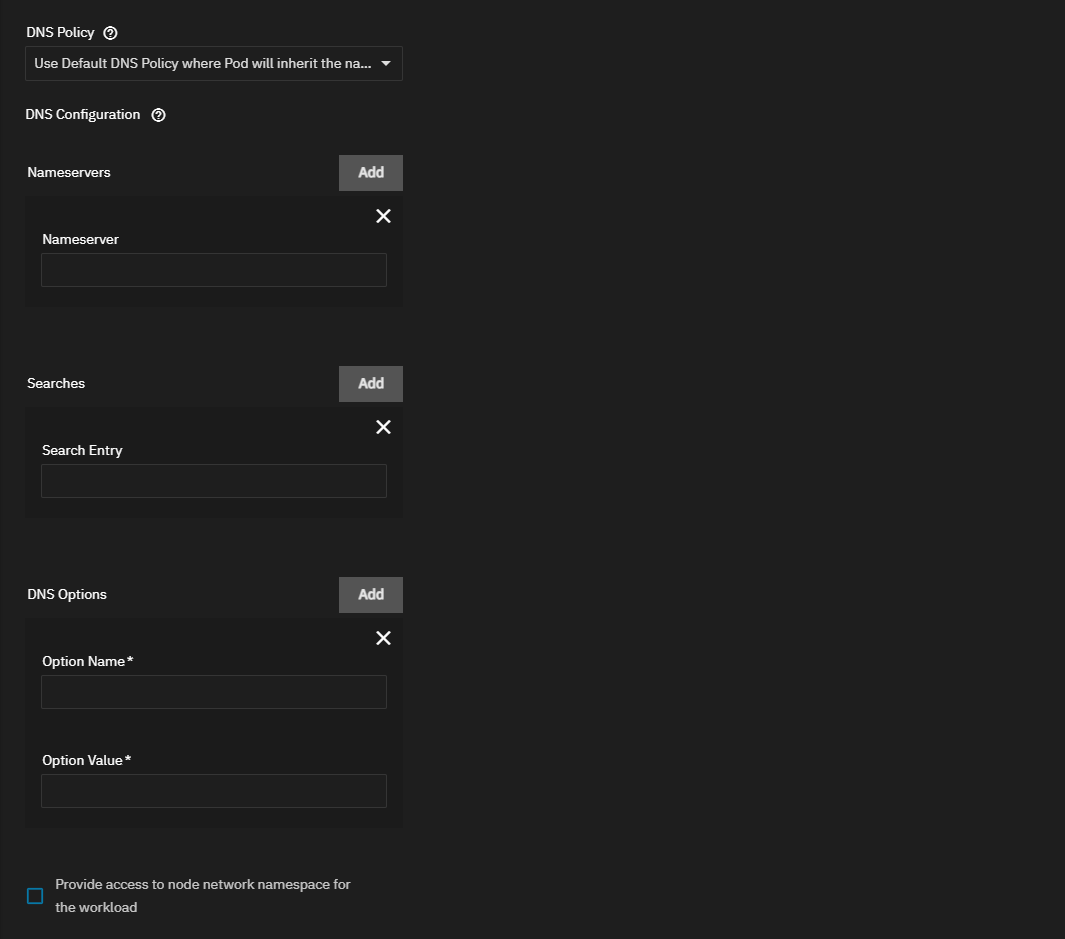Click the Option Name input box
This screenshot has width=1065, height=939.
(213, 691)
